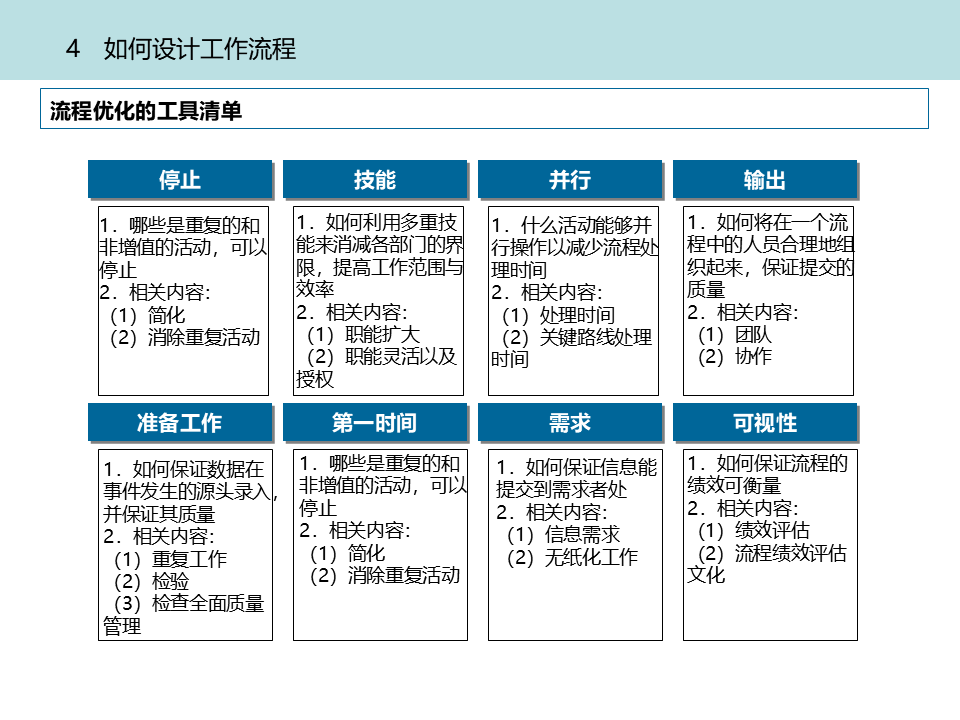Select the heading 流程优化的工具清单

(x=146, y=111)
